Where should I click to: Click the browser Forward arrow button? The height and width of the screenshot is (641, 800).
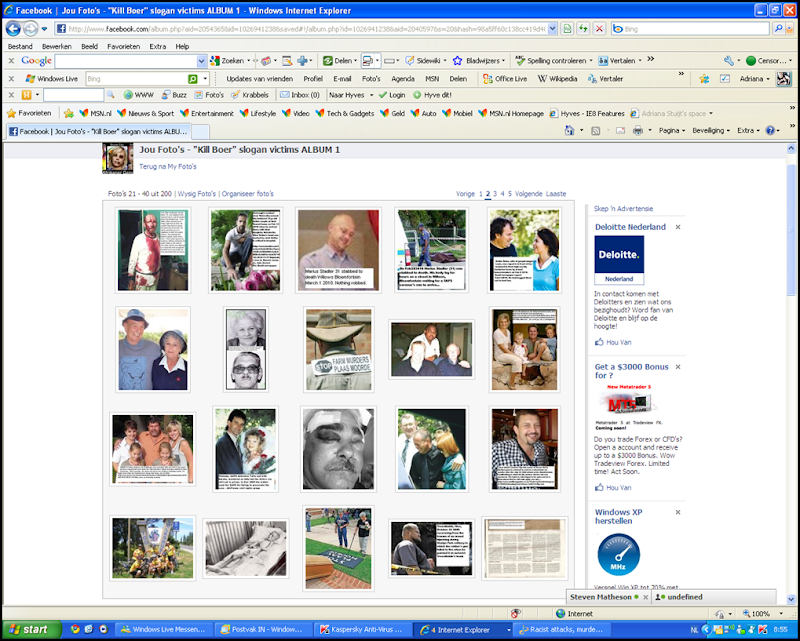[31, 29]
